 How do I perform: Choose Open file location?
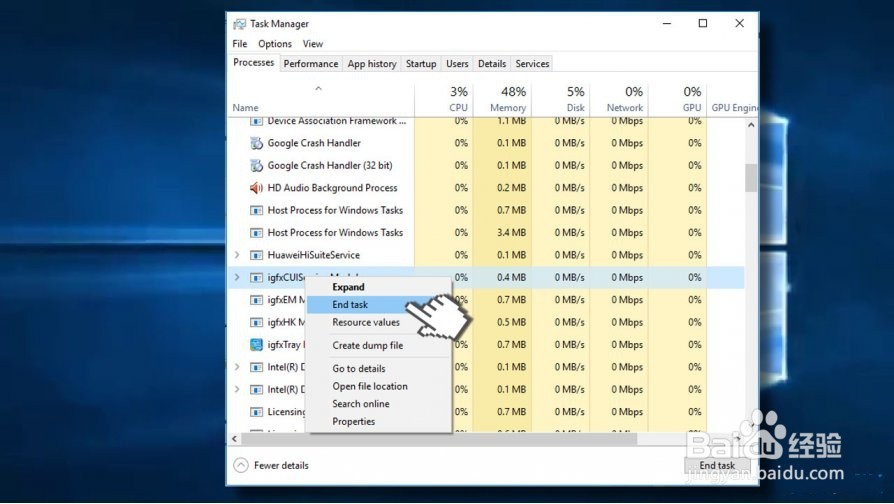point(379,387)
